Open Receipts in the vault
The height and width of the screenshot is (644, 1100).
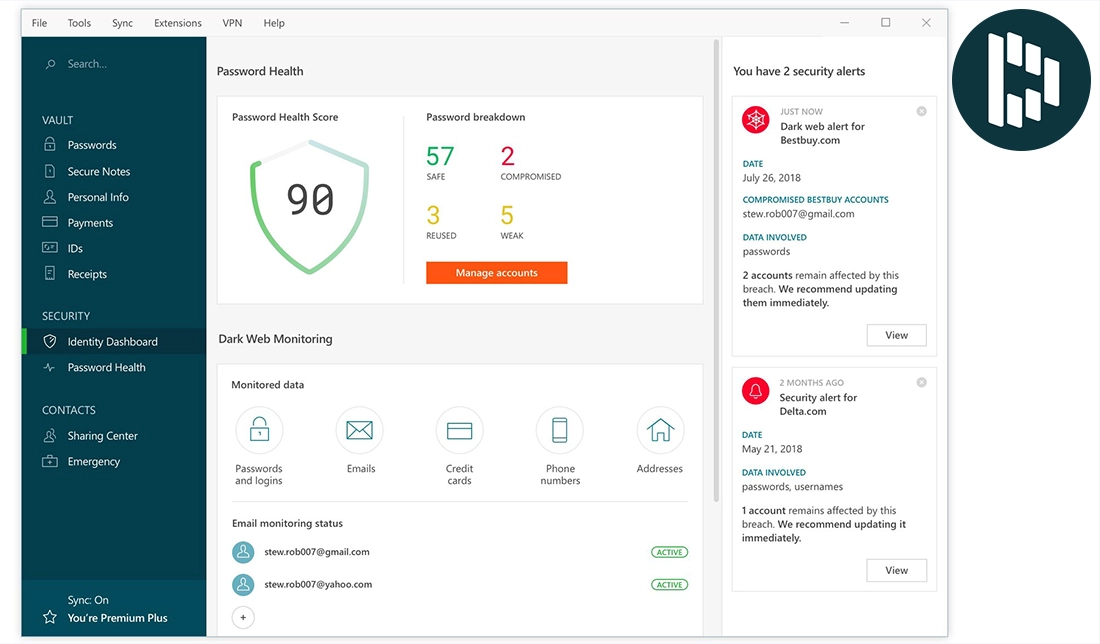coord(85,274)
